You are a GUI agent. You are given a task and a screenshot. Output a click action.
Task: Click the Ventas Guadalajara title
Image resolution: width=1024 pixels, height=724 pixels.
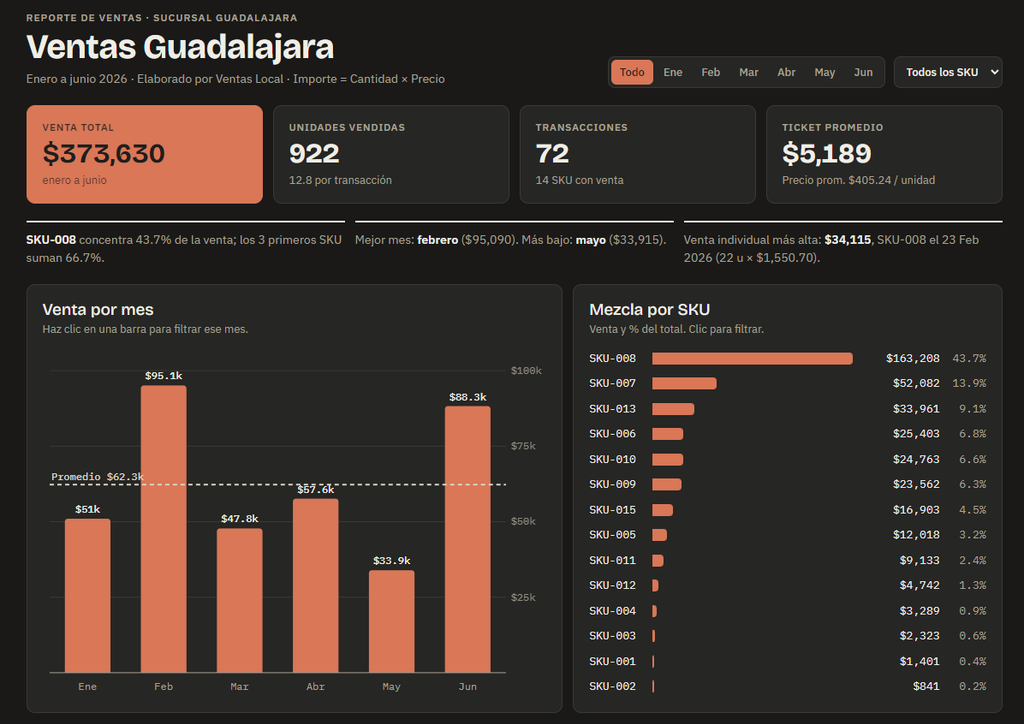[180, 47]
